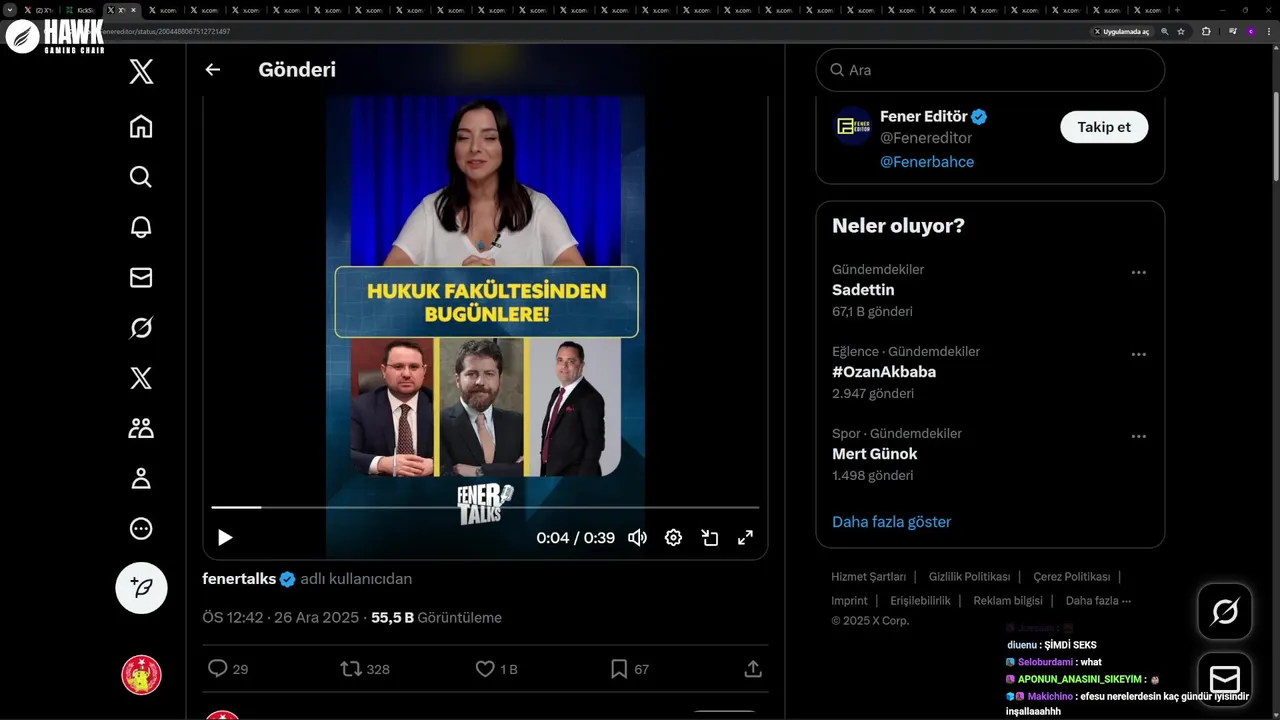Expand Daha fazla footer menu

tap(1098, 601)
